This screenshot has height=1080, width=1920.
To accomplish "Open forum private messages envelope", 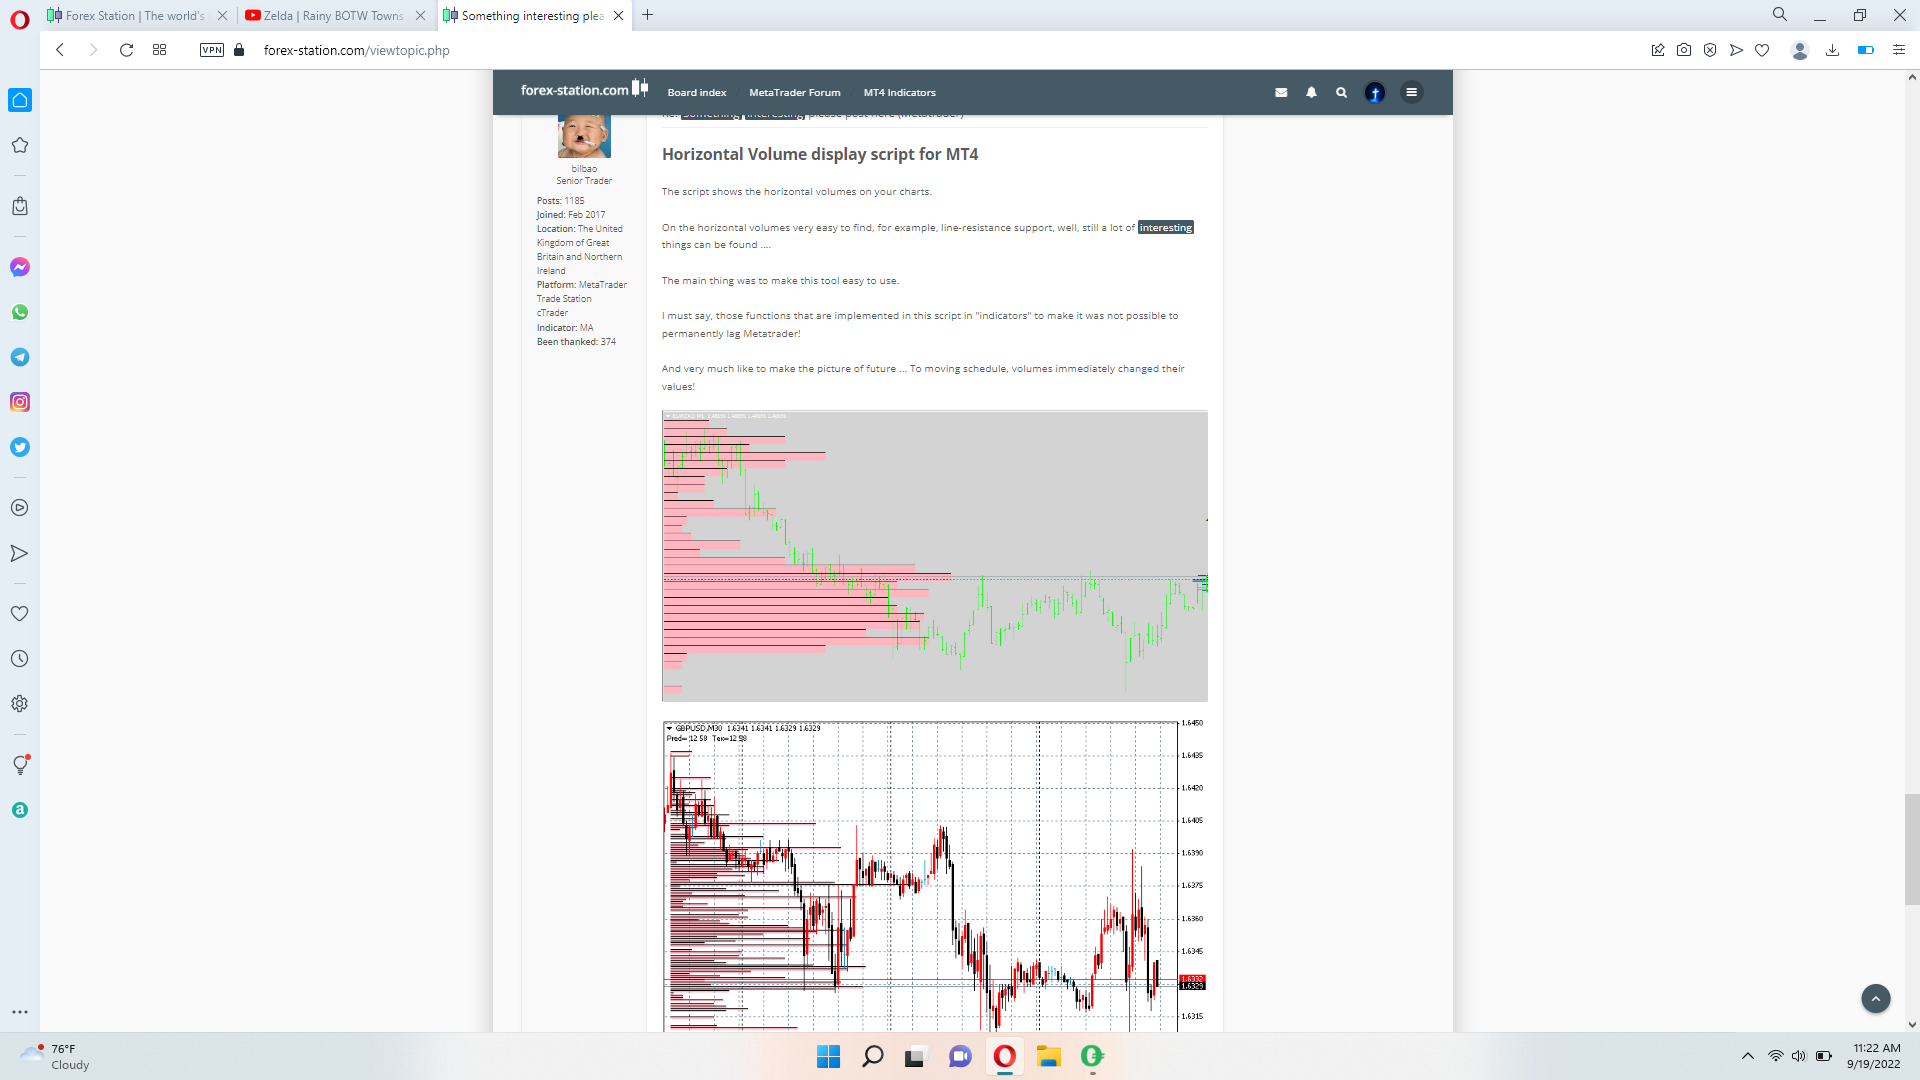I will [x=1281, y=92].
